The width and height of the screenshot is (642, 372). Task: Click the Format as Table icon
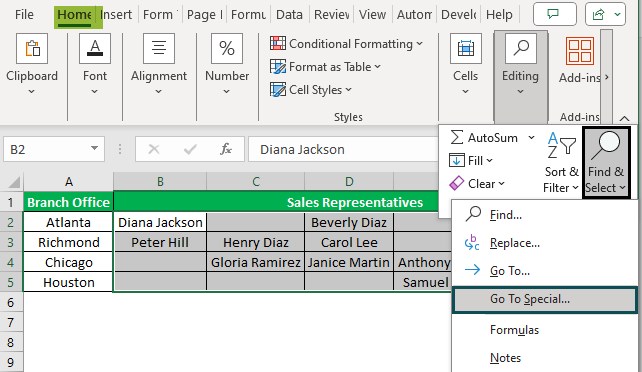pyautogui.click(x=278, y=66)
